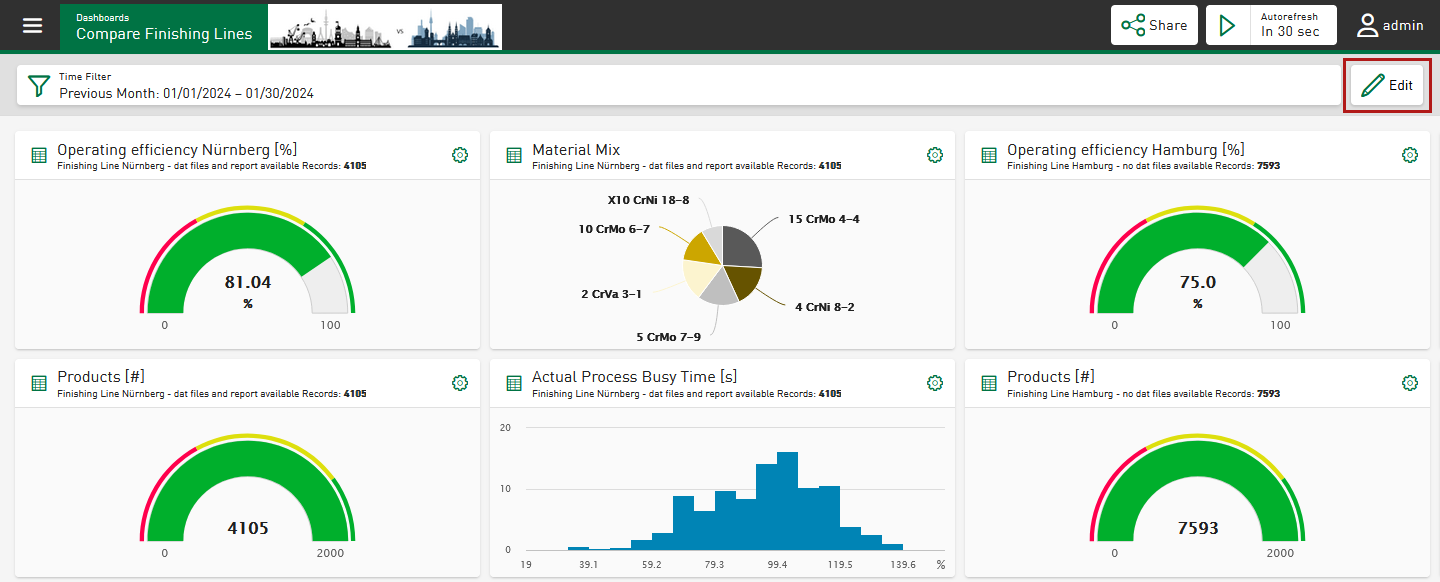Open the Autorefresh interval selector
This screenshot has width=1440, height=582.
pyautogui.click(x=1293, y=25)
